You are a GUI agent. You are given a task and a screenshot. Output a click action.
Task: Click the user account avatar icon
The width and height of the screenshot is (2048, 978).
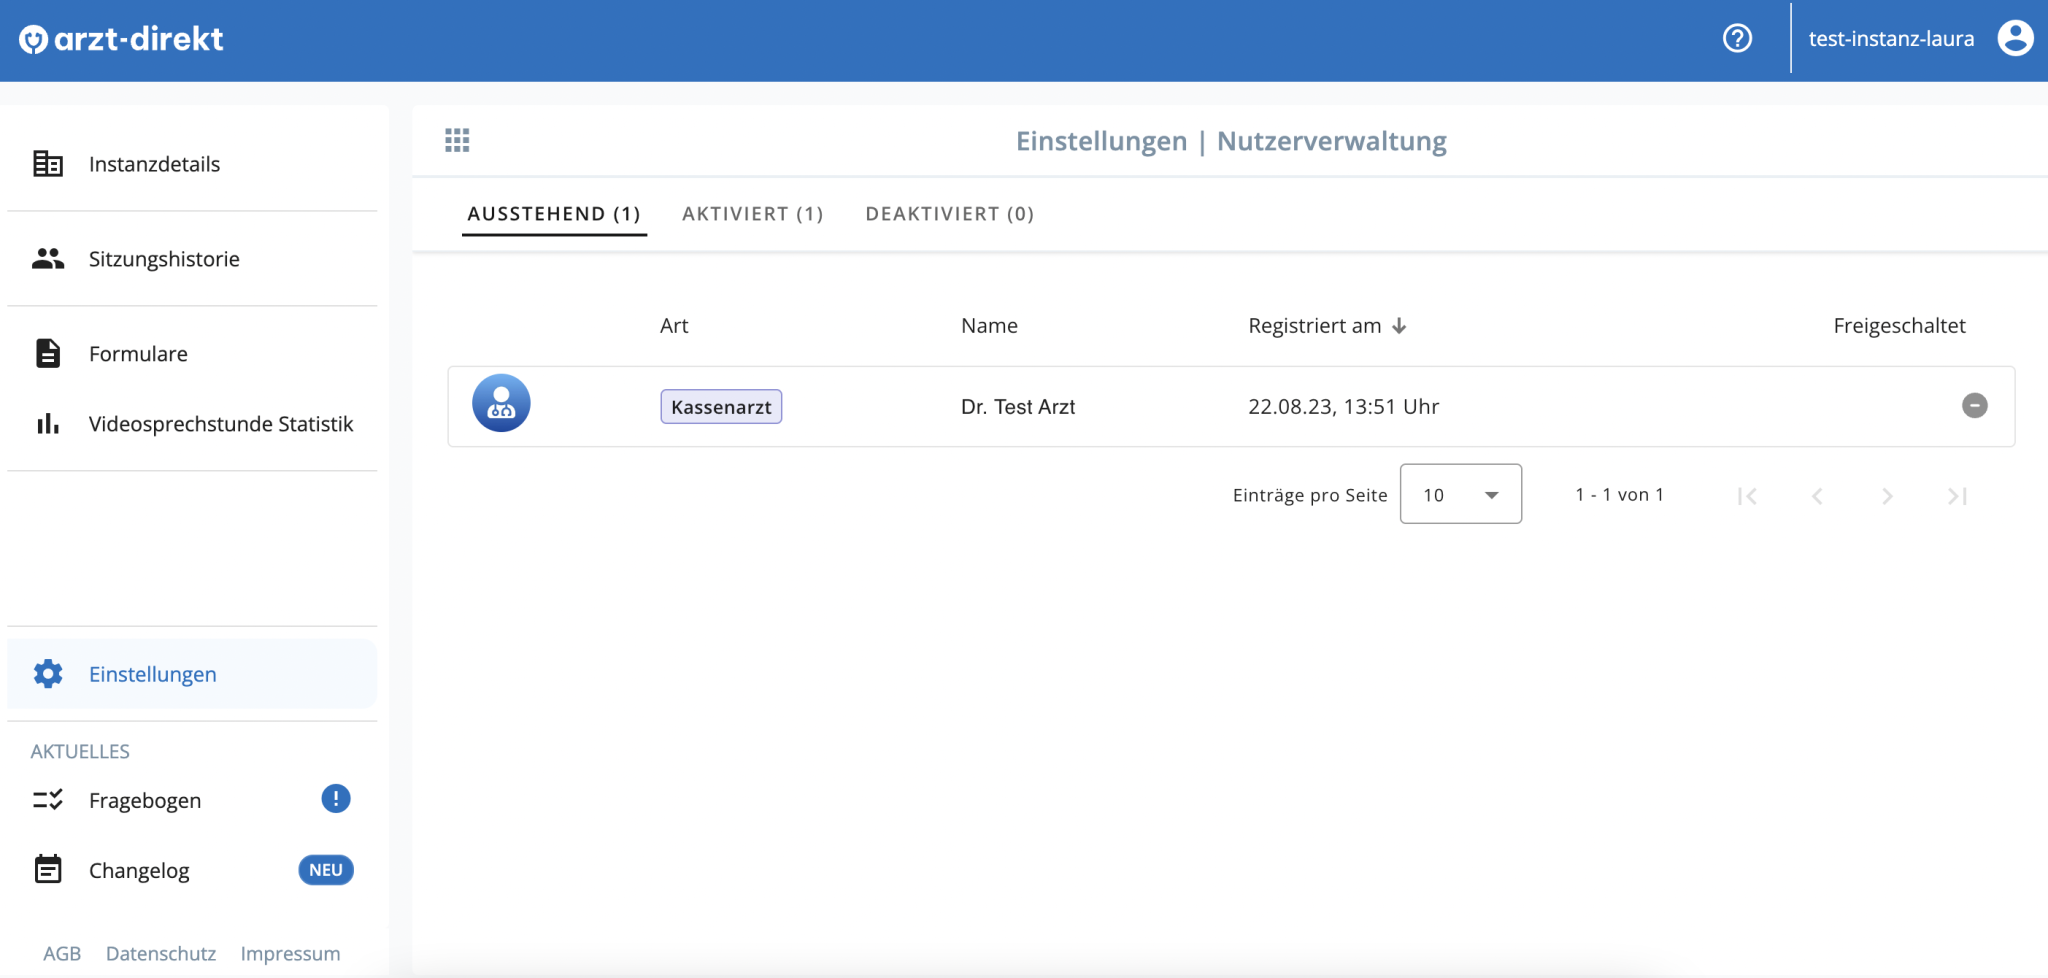(x=2015, y=39)
